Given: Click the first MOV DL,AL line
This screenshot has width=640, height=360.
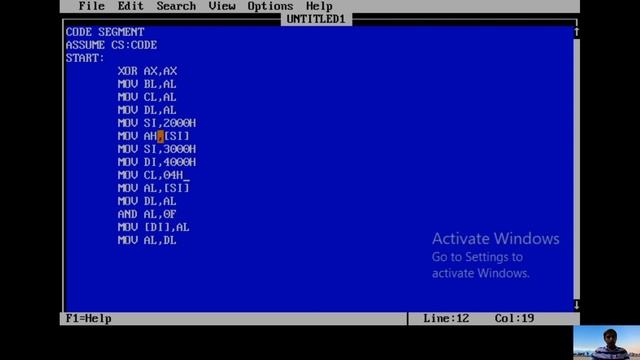Looking at the screenshot, I should [147, 110].
